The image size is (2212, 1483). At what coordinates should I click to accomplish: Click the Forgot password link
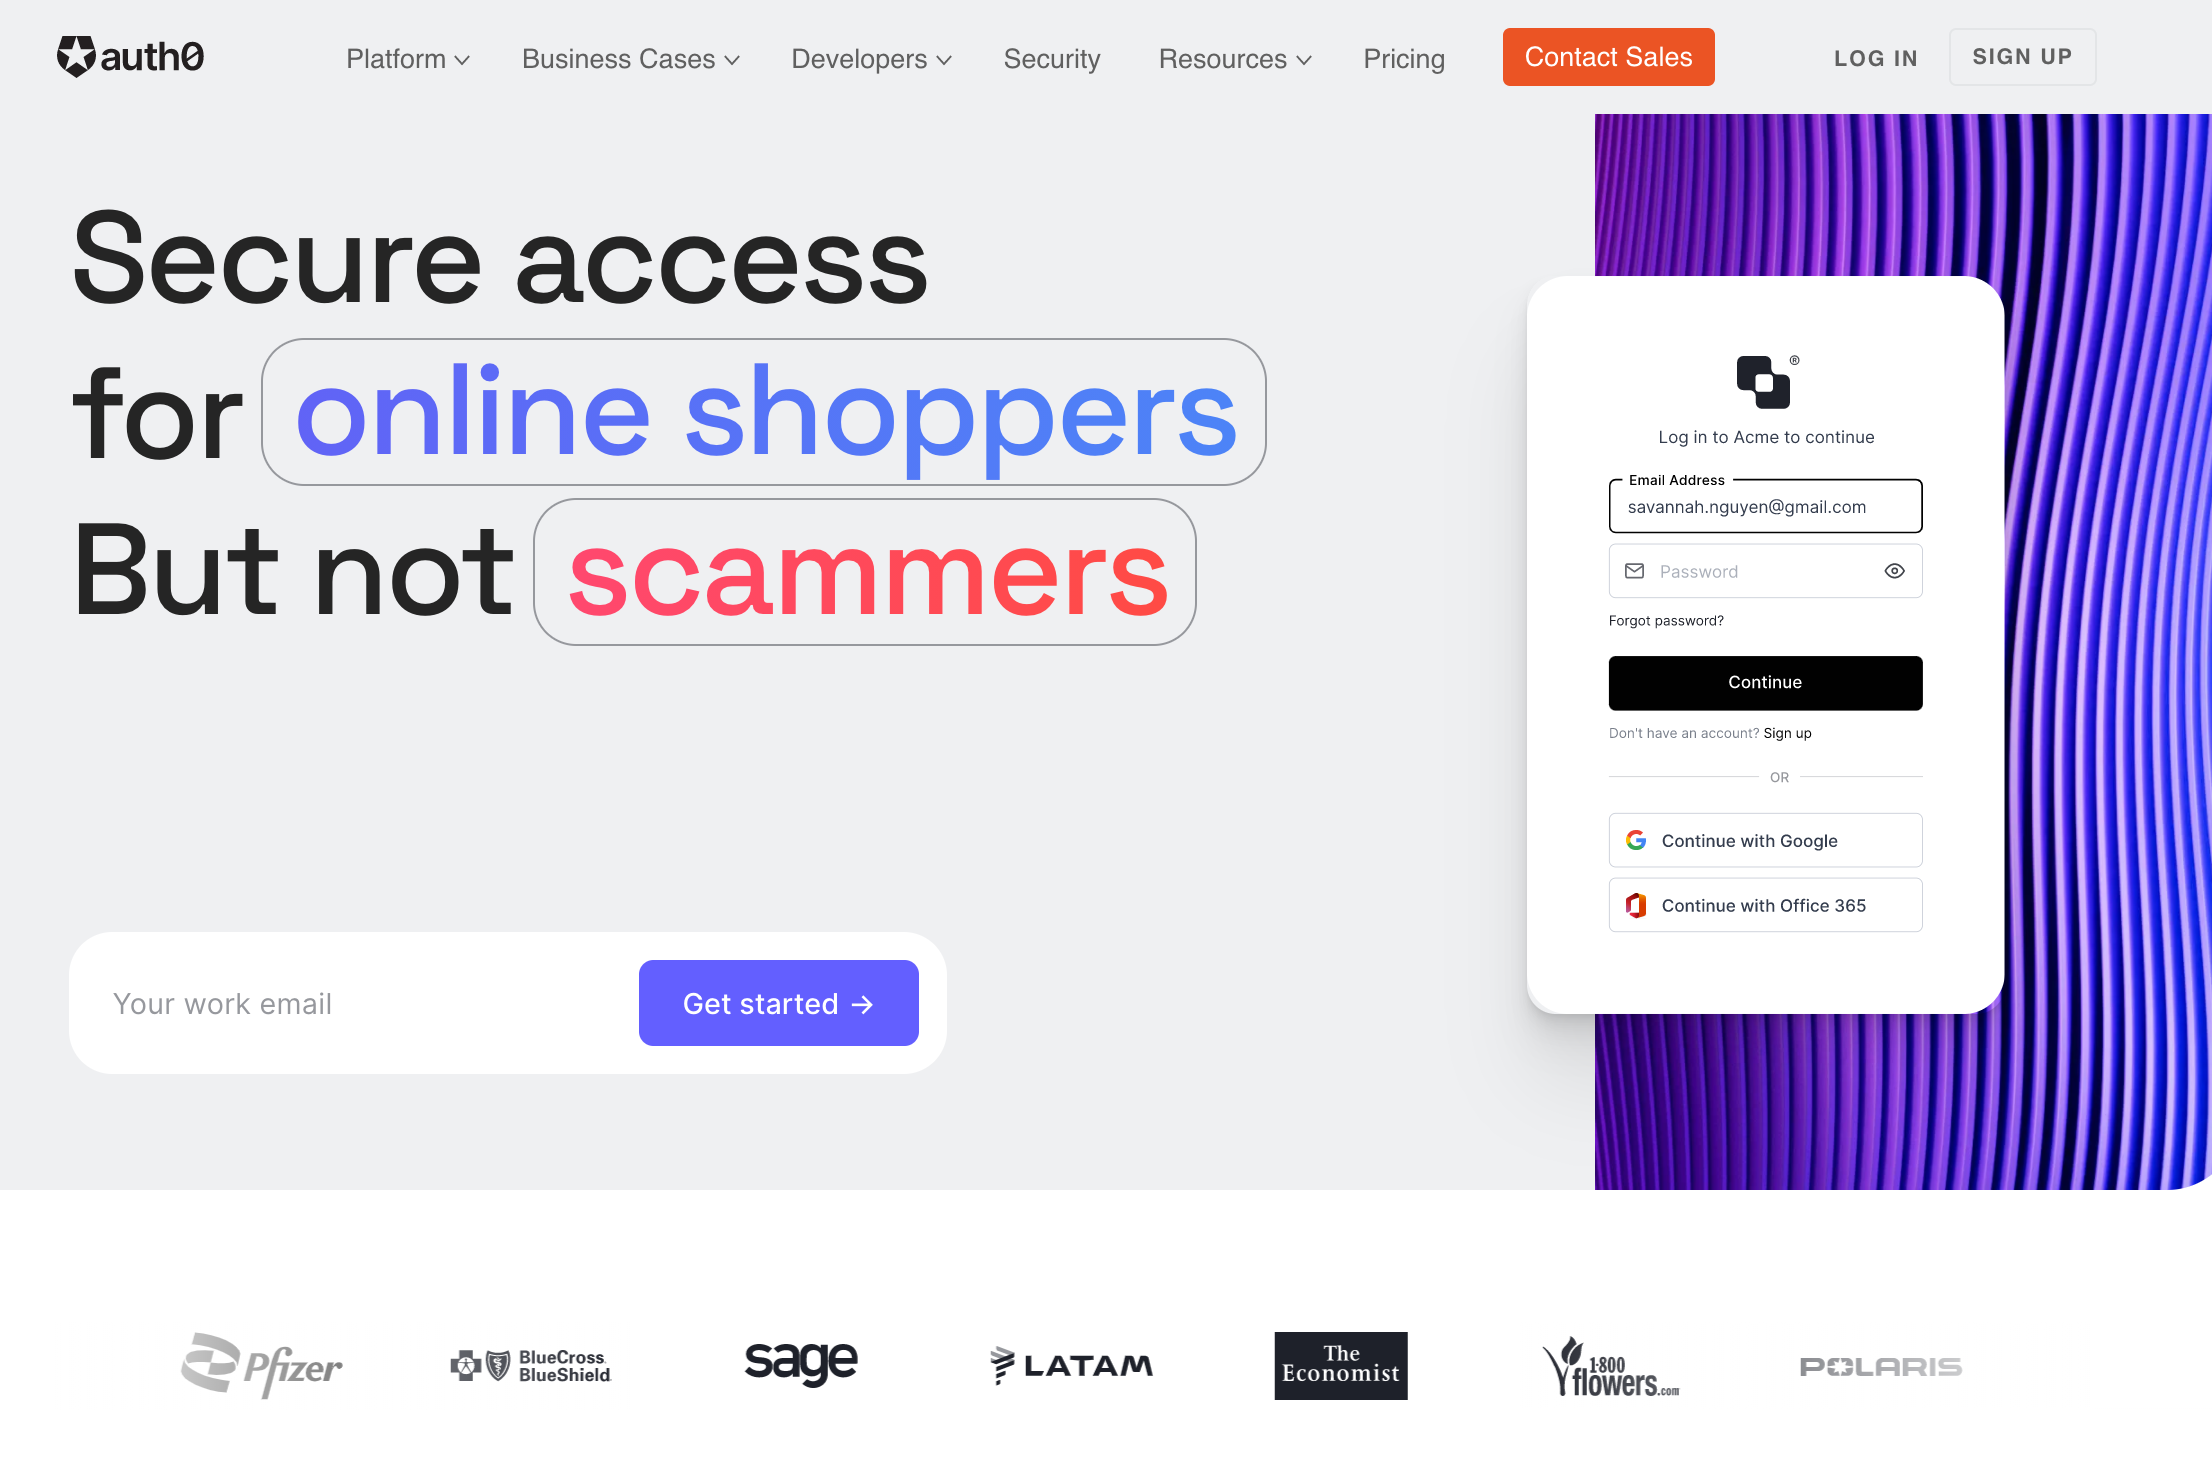coord(1666,619)
